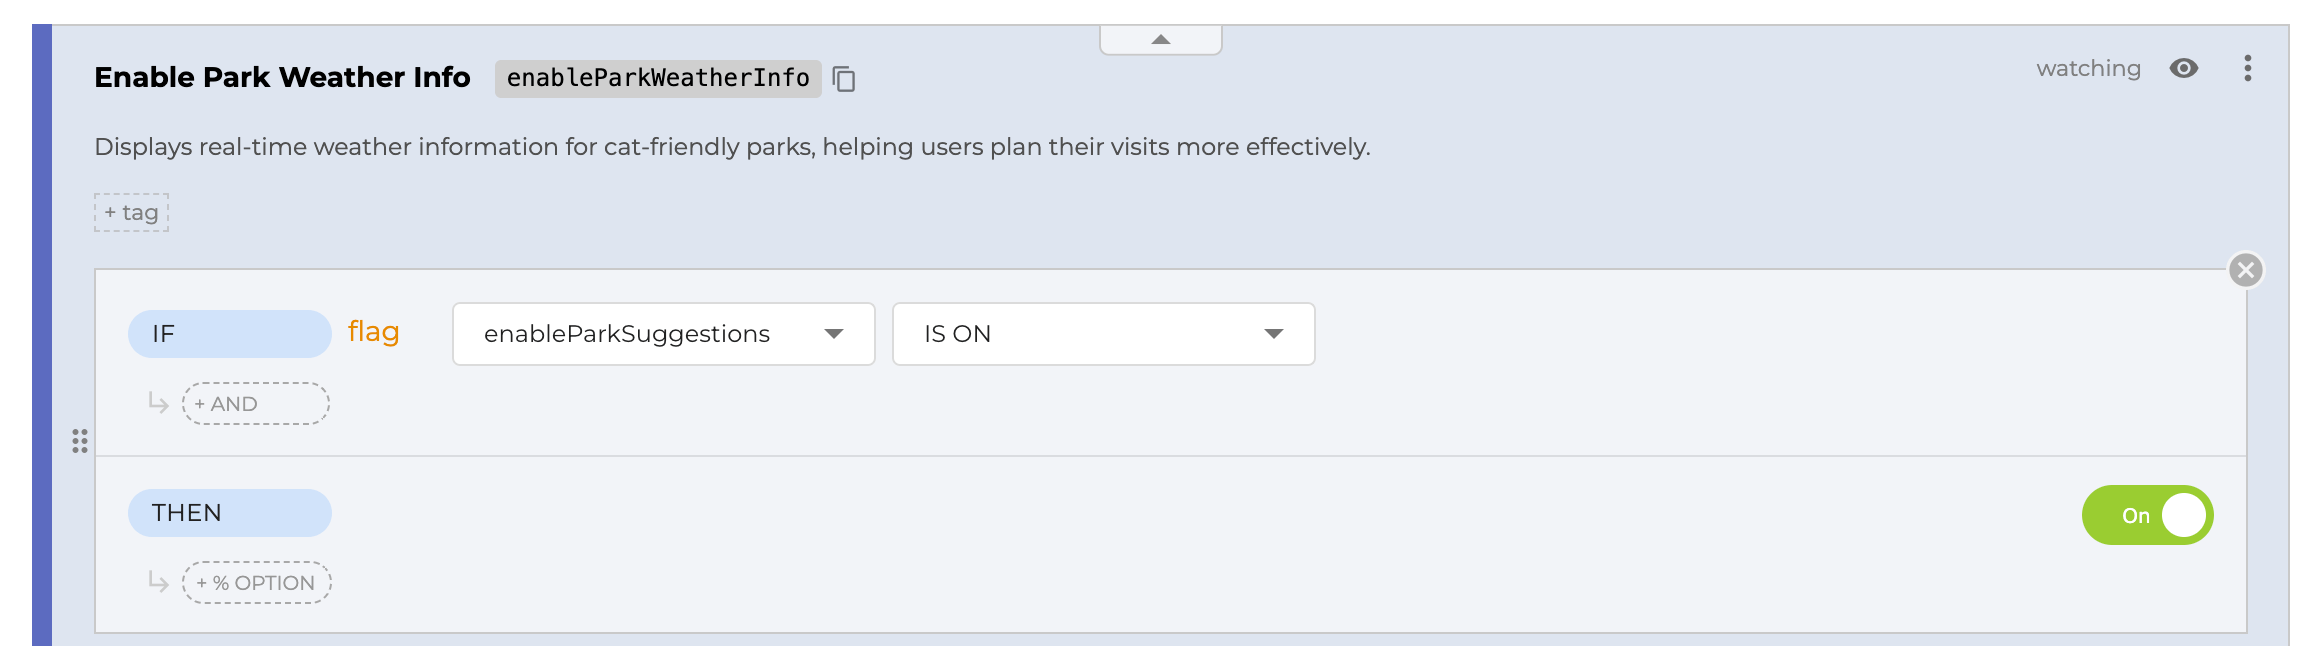2306x646 pixels.
Task: Click the Enable Park Weather Info title
Action: [x=282, y=77]
